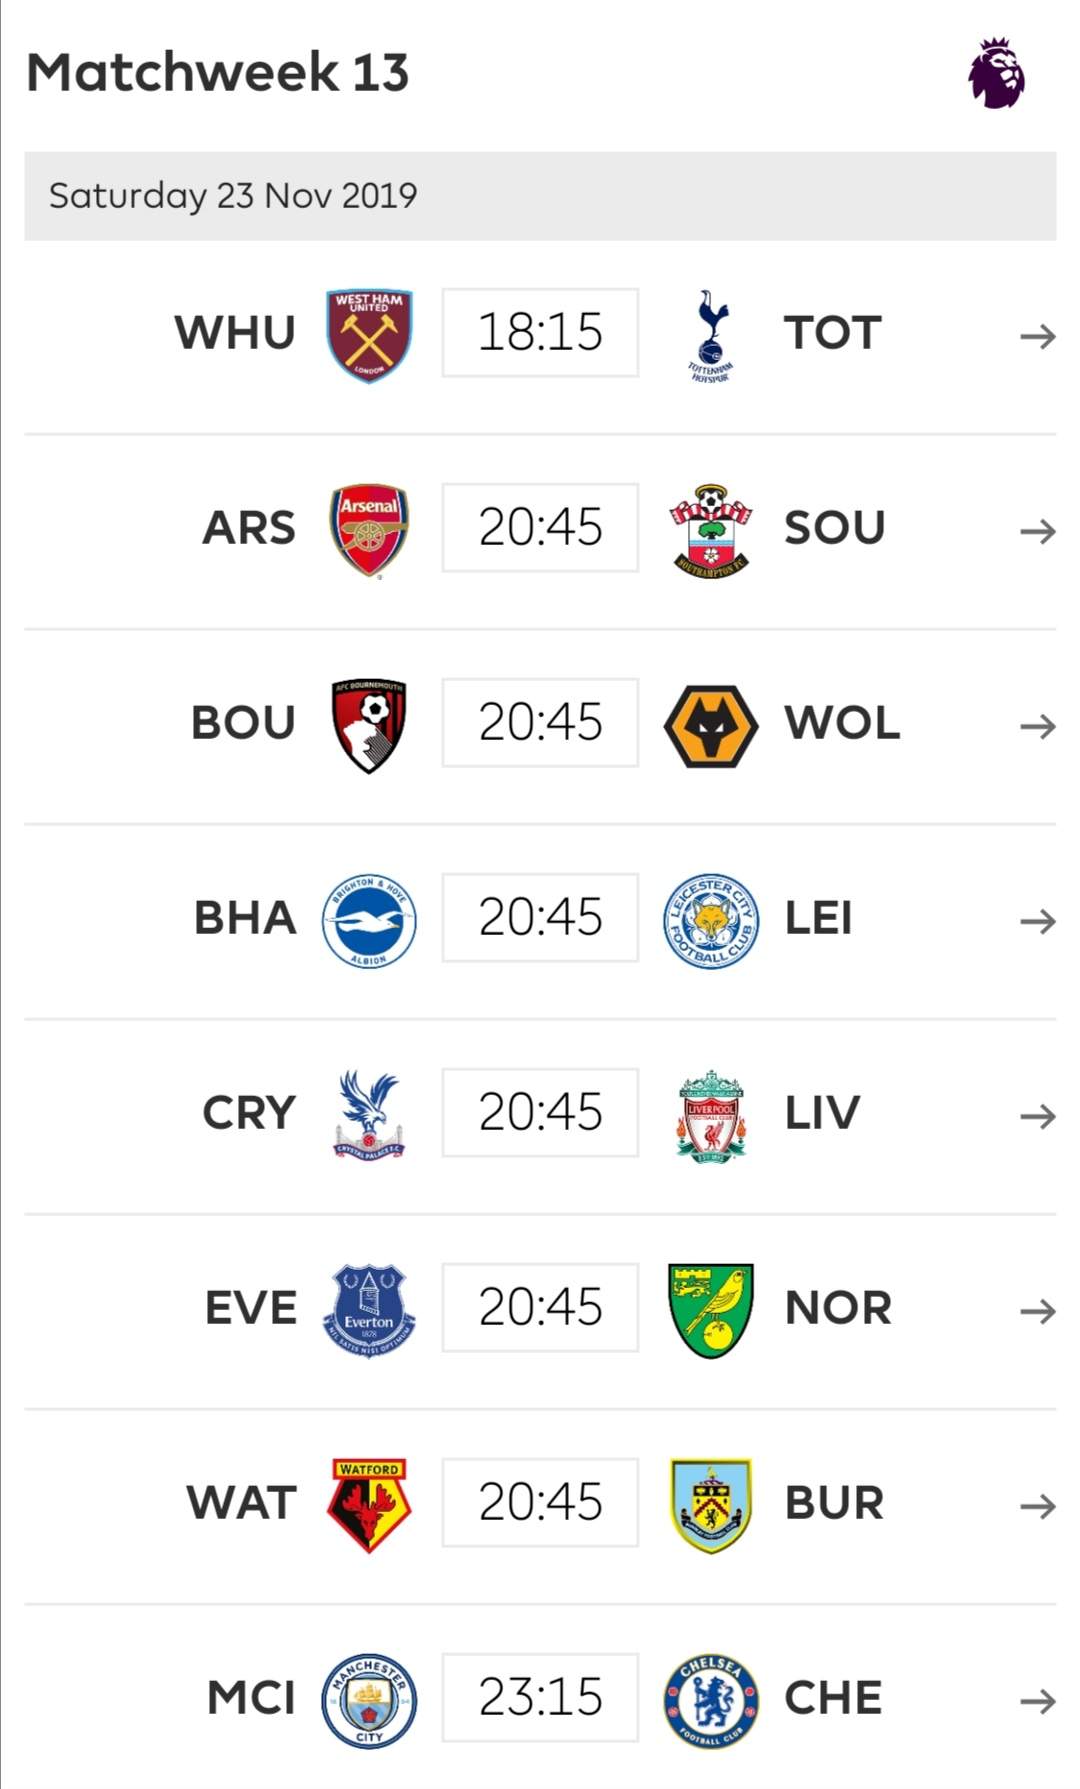Image resolution: width=1080 pixels, height=1789 pixels.
Task: Tap the Wolves wolf-head badge
Action: 710,725
